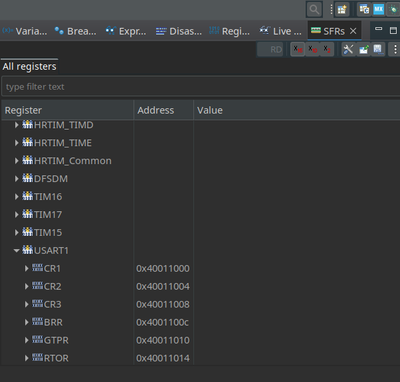
Task: Open the SFRs view menu dots
Action: click(395, 50)
